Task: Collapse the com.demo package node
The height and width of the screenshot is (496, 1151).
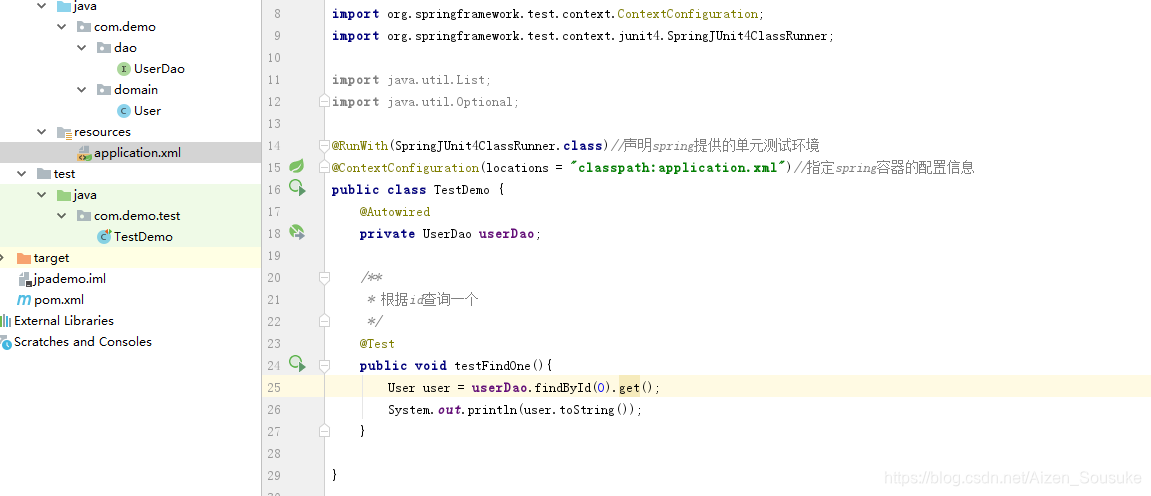Action: (62, 26)
